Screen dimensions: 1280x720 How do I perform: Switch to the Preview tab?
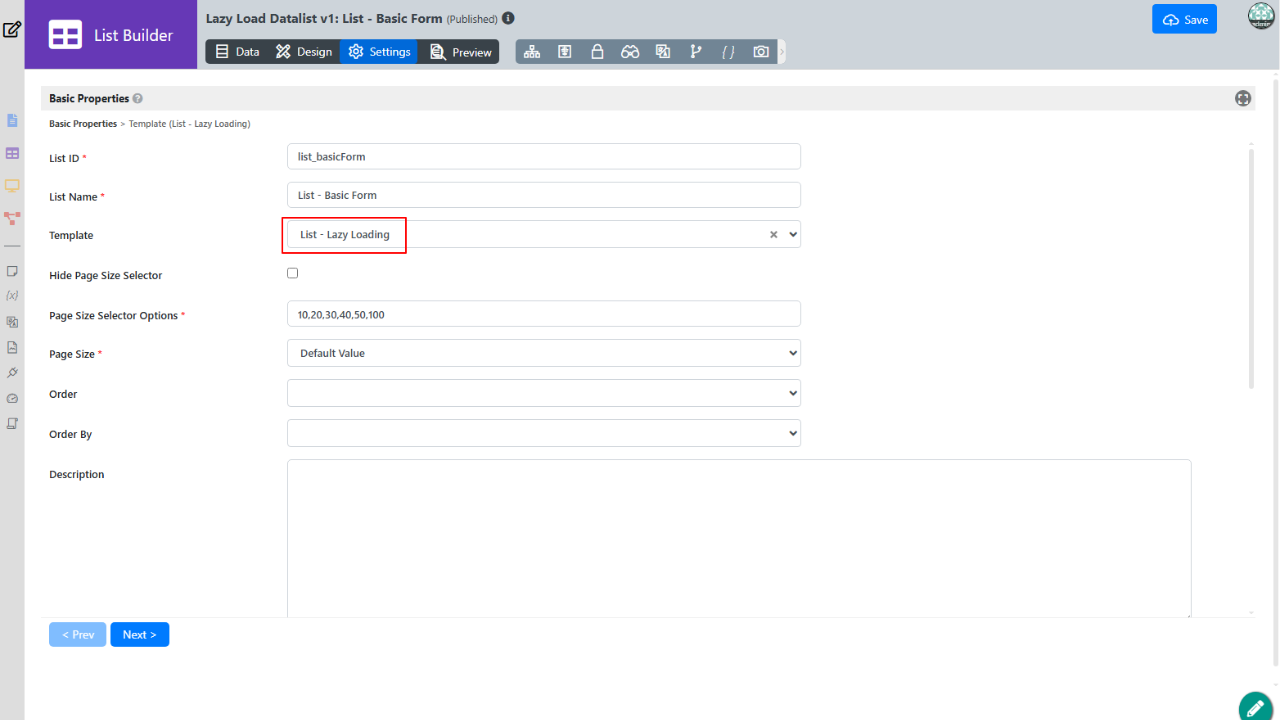pyautogui.click(x=461, y=52)
